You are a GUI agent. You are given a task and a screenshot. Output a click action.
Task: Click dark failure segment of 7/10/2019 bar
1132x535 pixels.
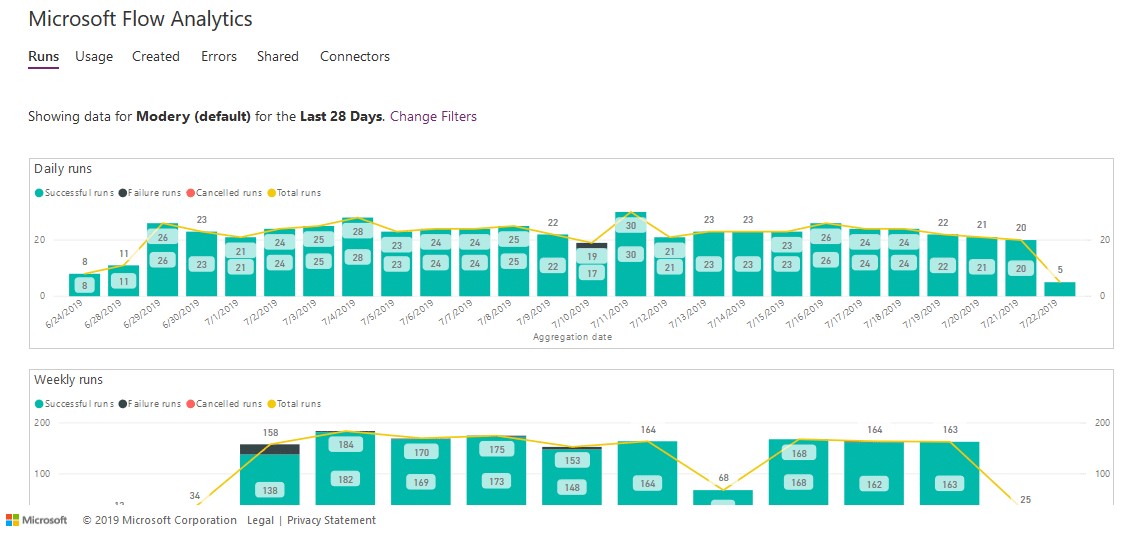coord(591,245)
